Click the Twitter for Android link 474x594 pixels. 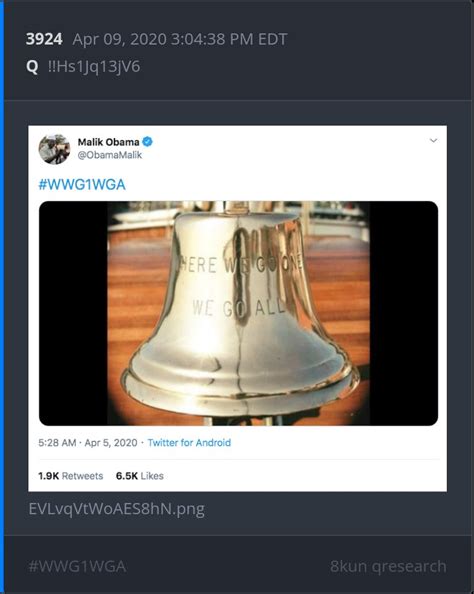click(189, 443)
